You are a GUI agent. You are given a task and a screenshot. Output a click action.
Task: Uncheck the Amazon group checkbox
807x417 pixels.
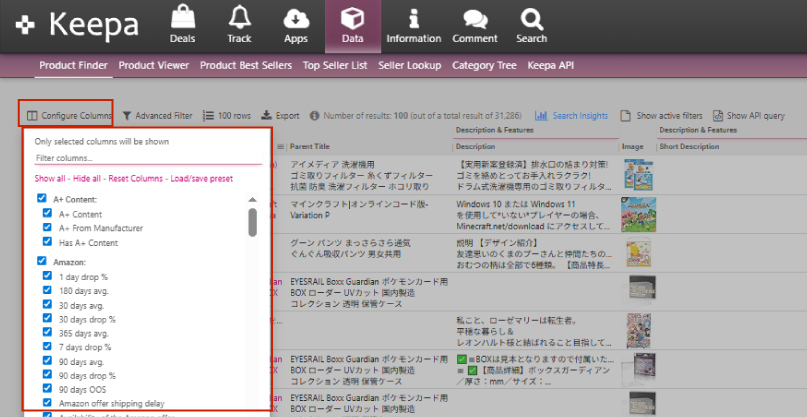point(42,261)
